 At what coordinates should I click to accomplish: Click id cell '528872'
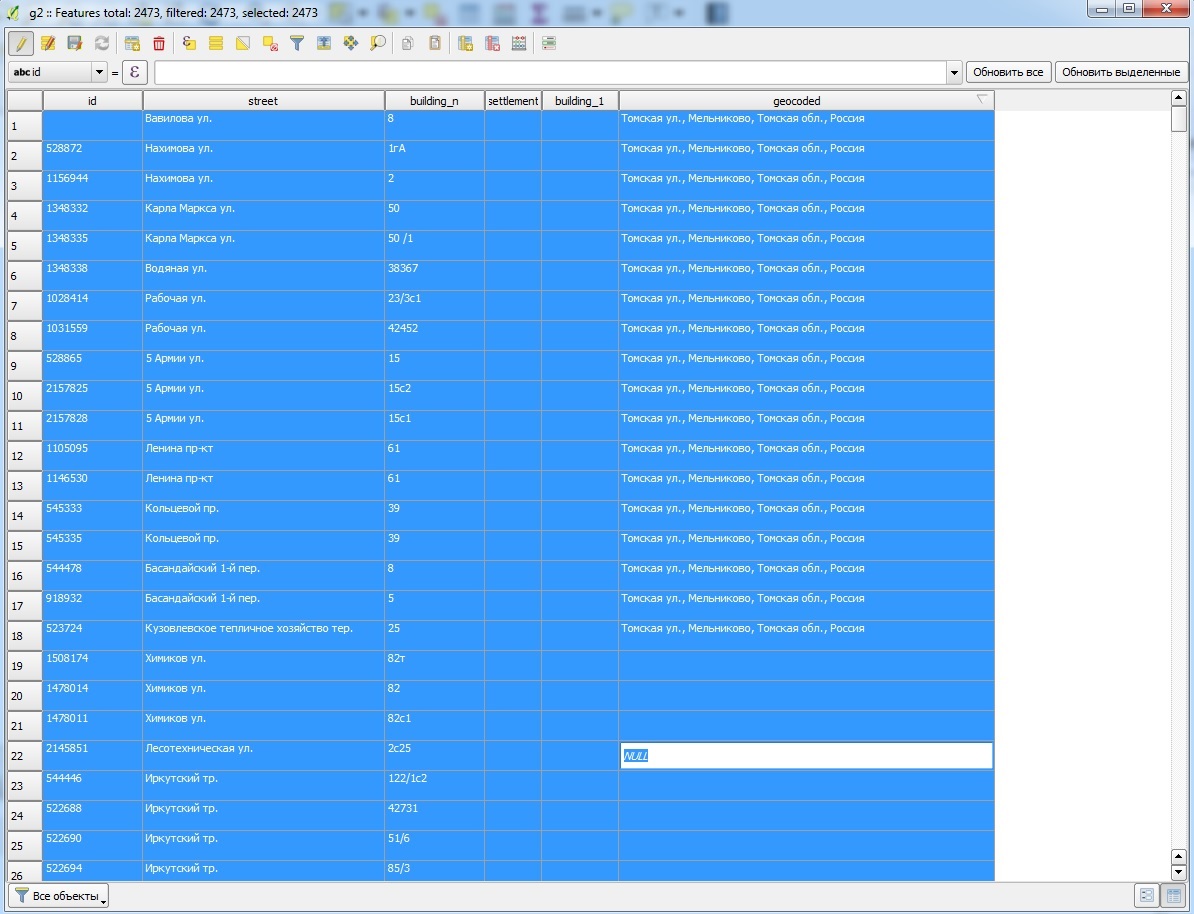[x=92, y=155]
